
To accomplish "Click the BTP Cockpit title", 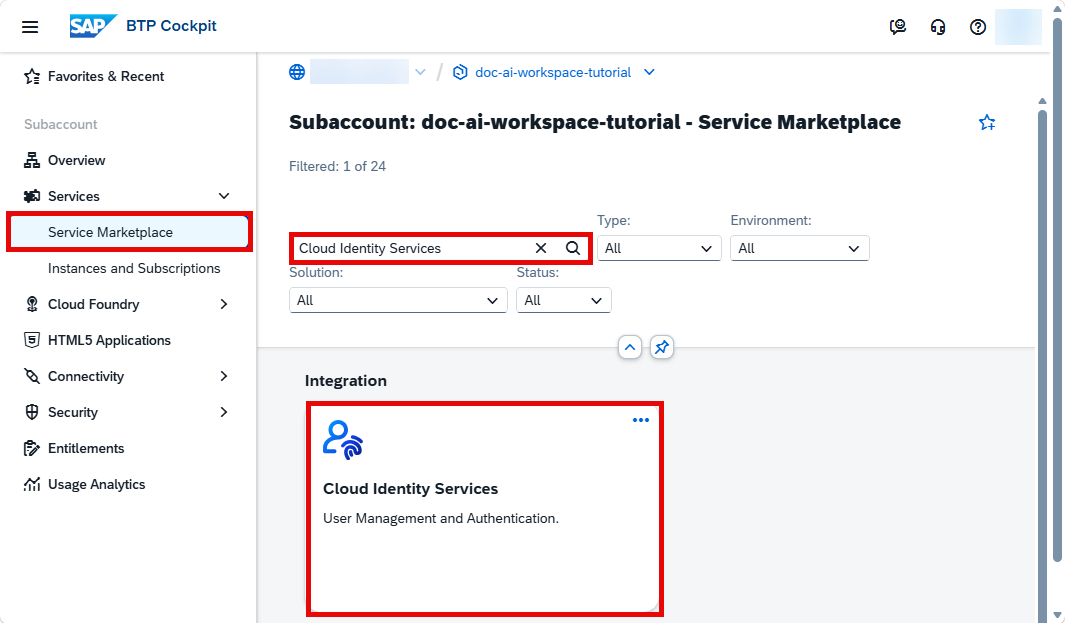I will [171, 26].
